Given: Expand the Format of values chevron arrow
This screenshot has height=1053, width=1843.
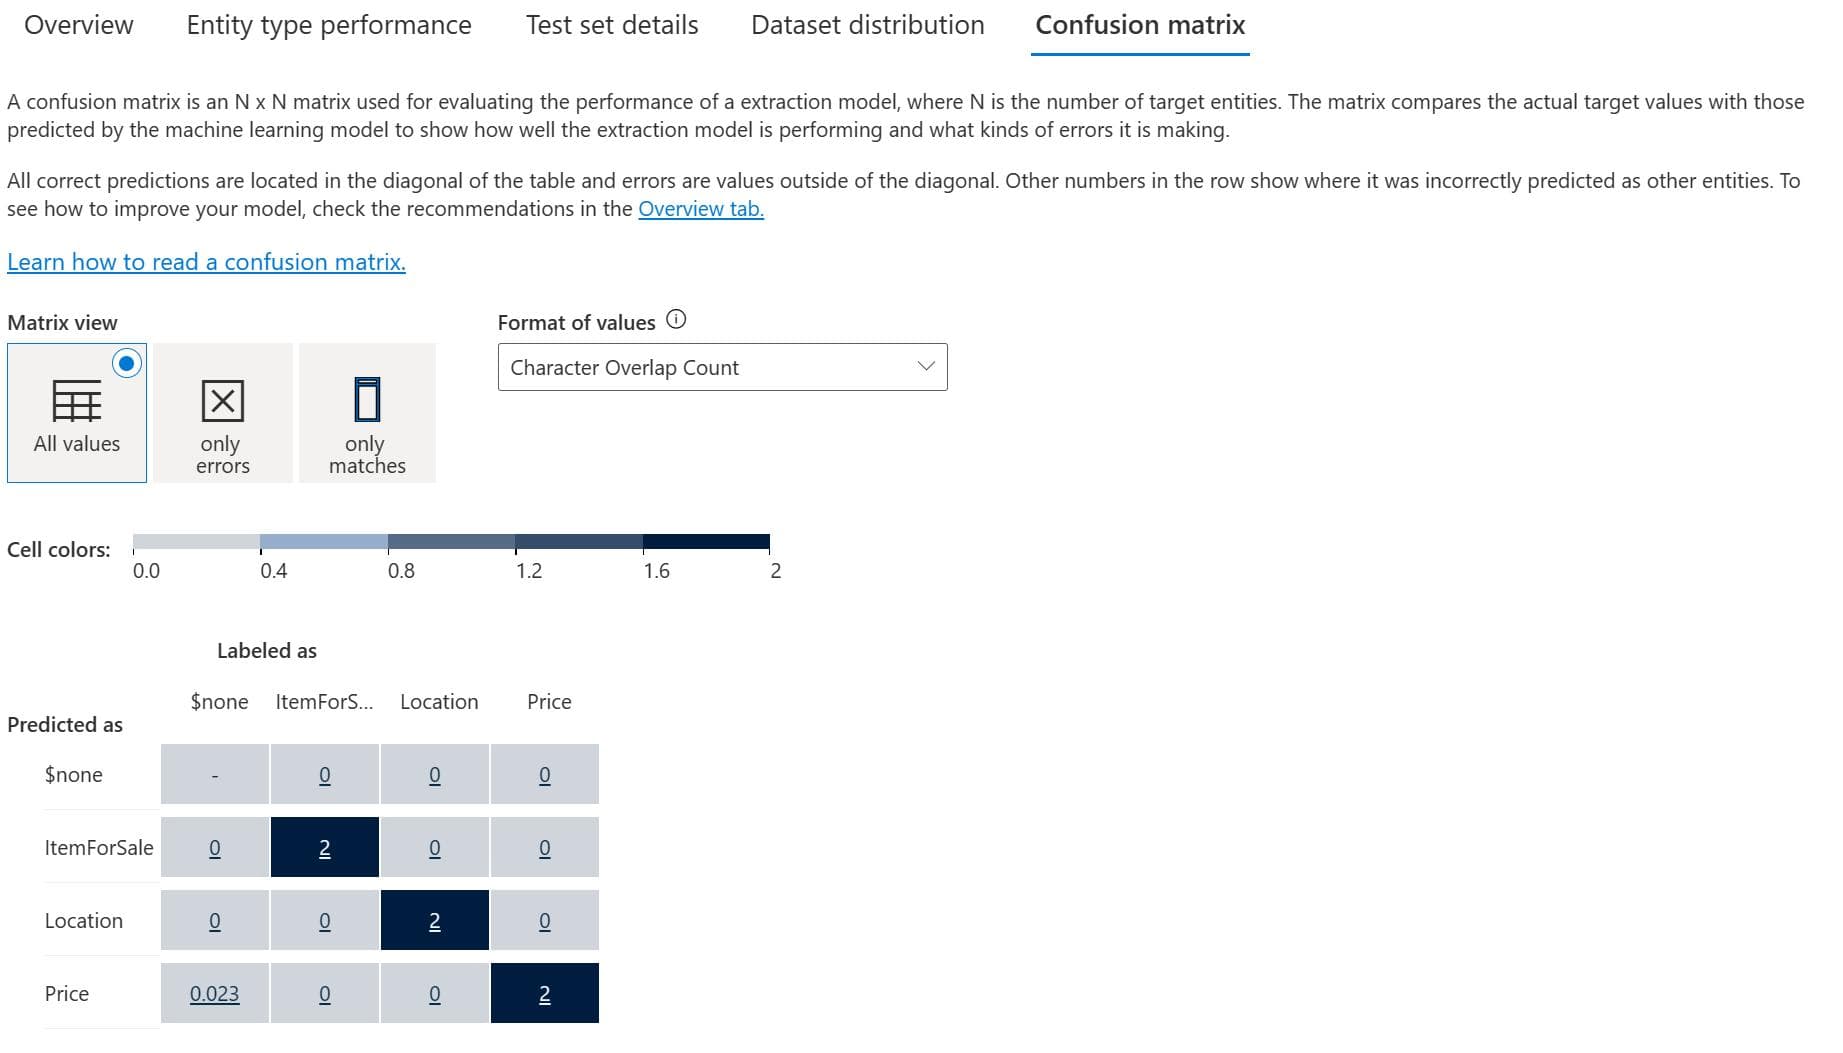Looking at the screenshot, I should click(x=926, y=366).
